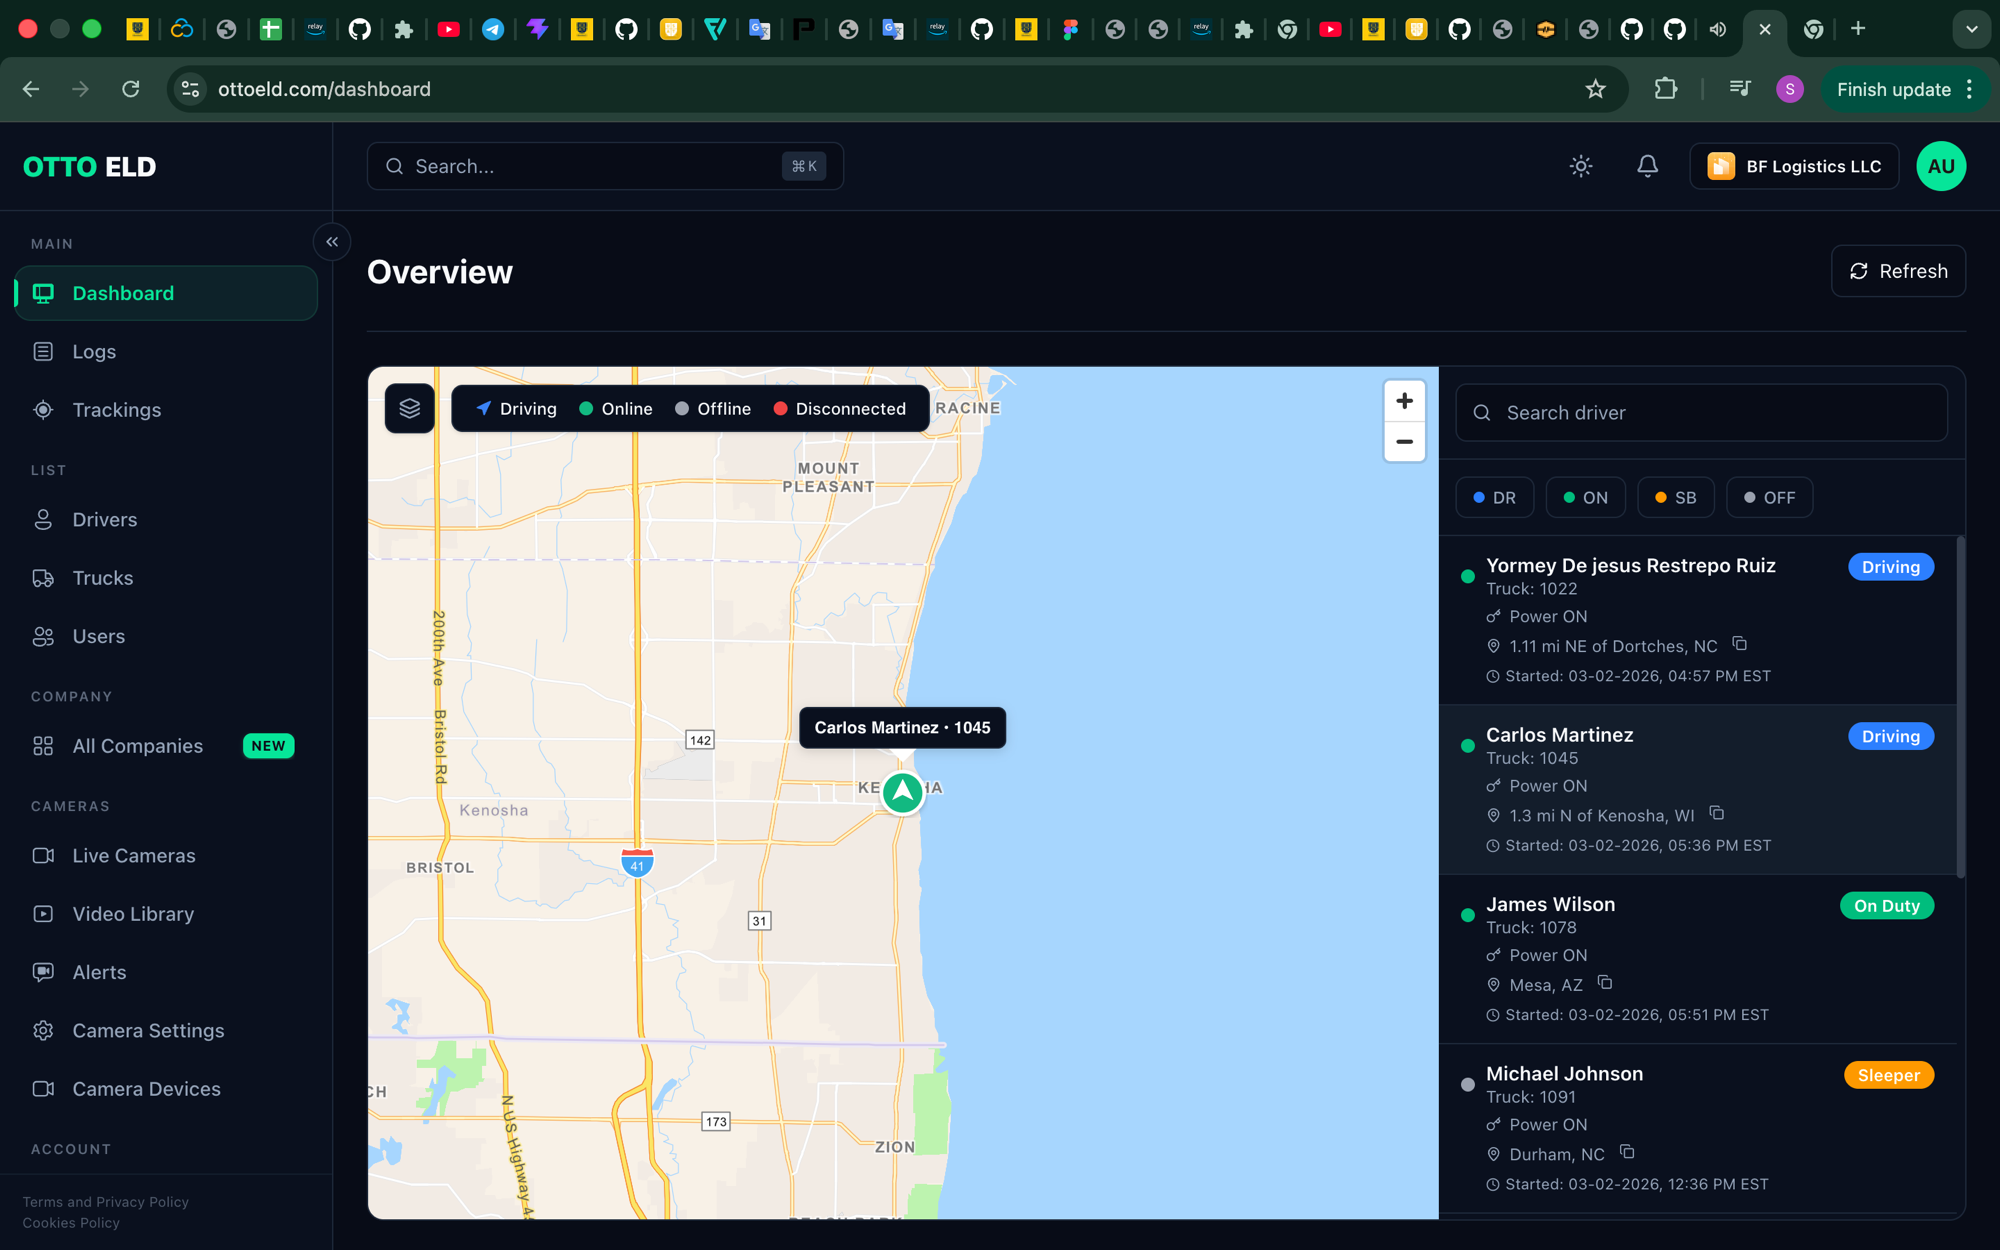Viewport: 2000px width, 1250px height.
Task: Switch to the Dashboard menu item
Action: tap(123, 293)
